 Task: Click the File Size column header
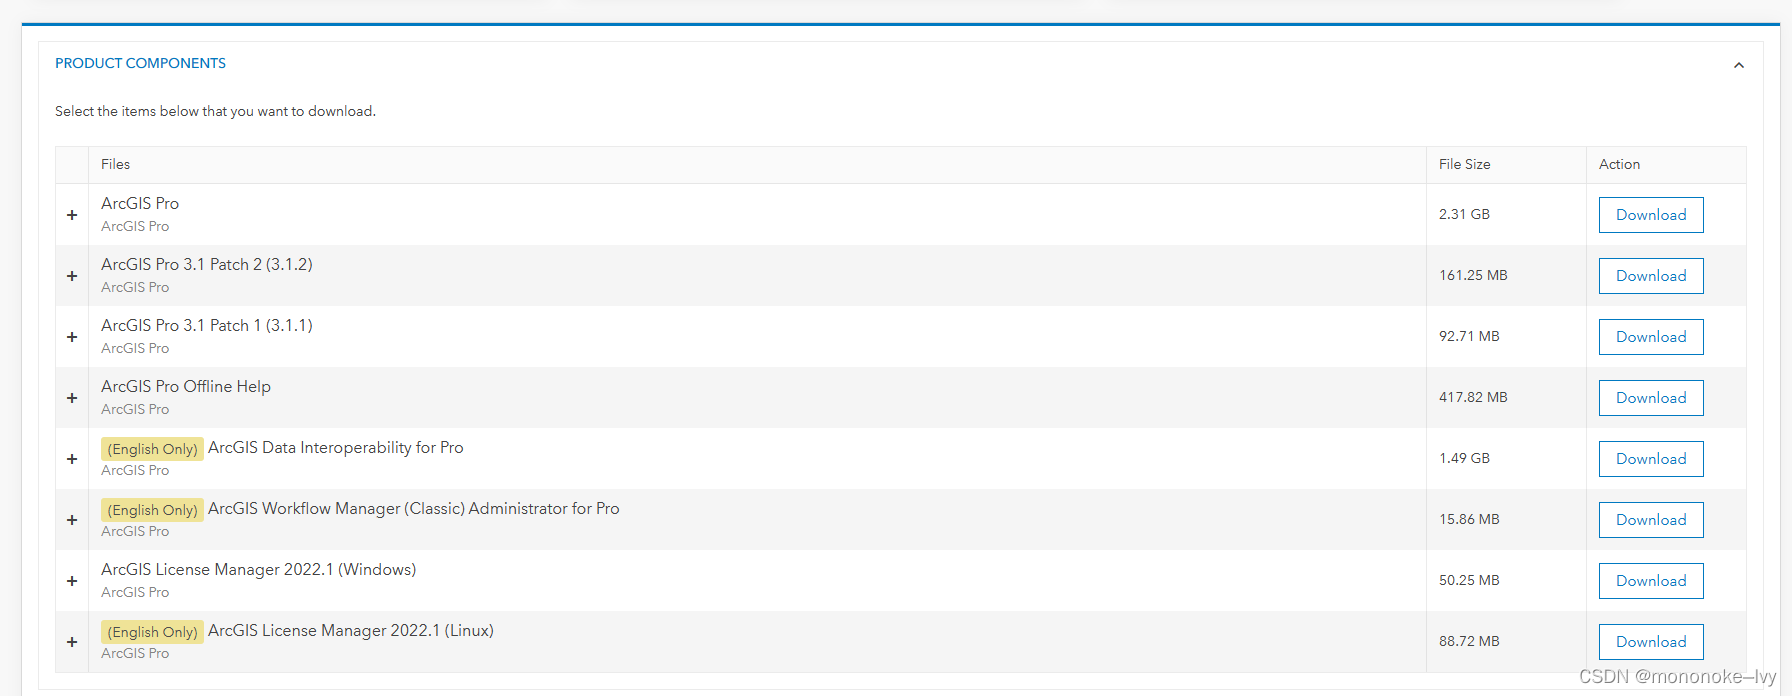point(1464,164)
